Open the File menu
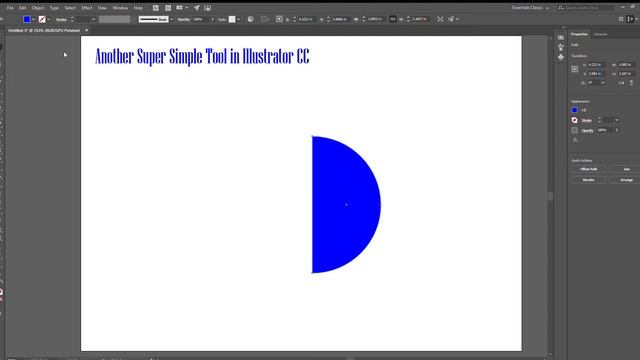Viewport: 640px width, 360px height. [10, 8]
